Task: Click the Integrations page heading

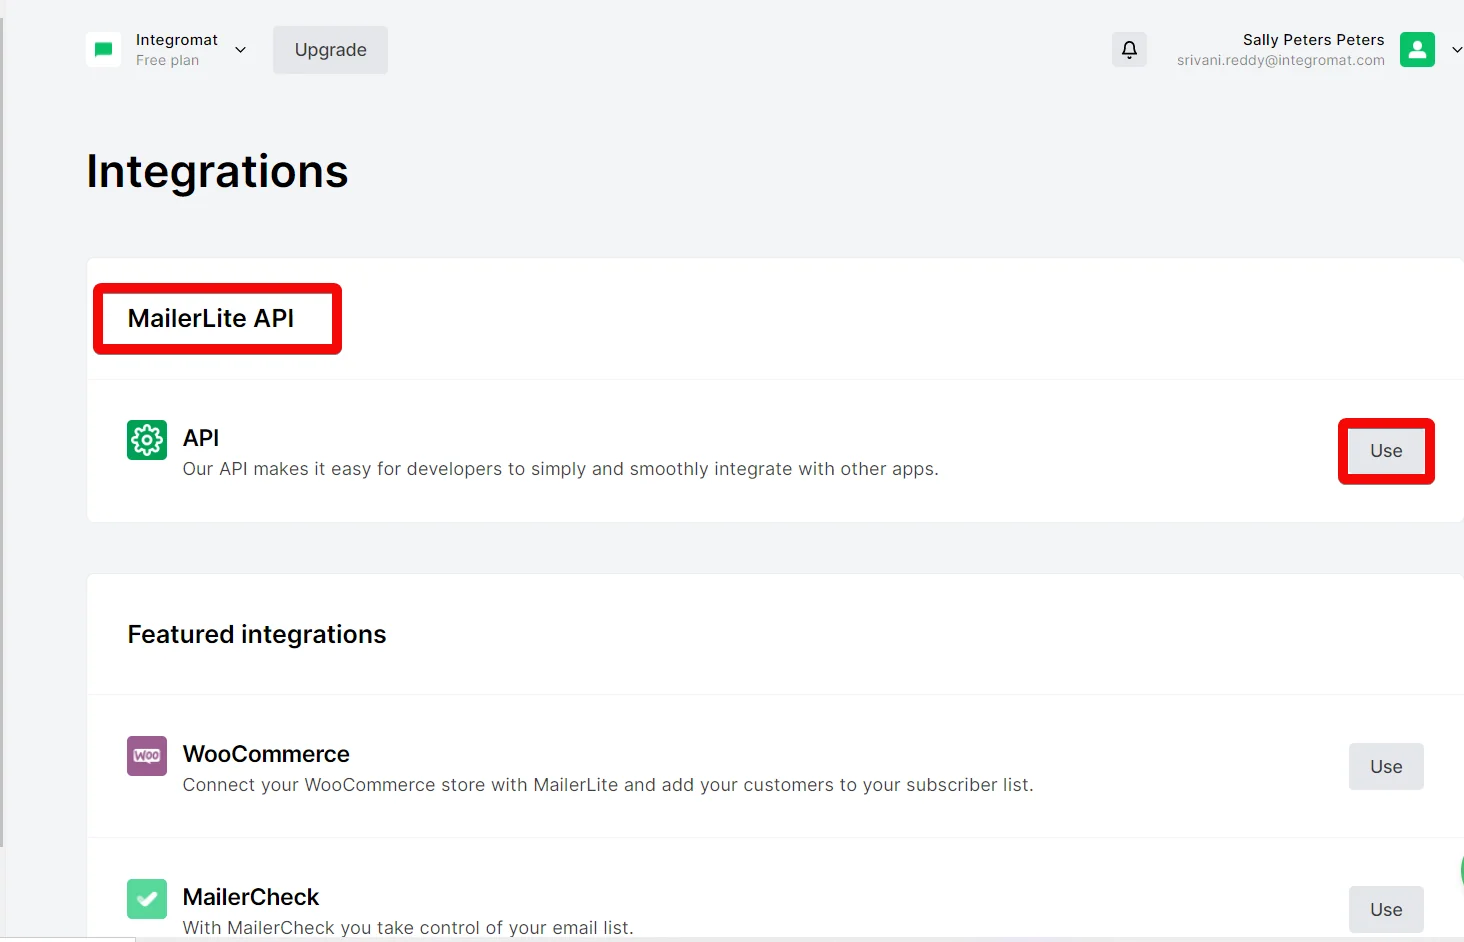Action: [217, 172]
